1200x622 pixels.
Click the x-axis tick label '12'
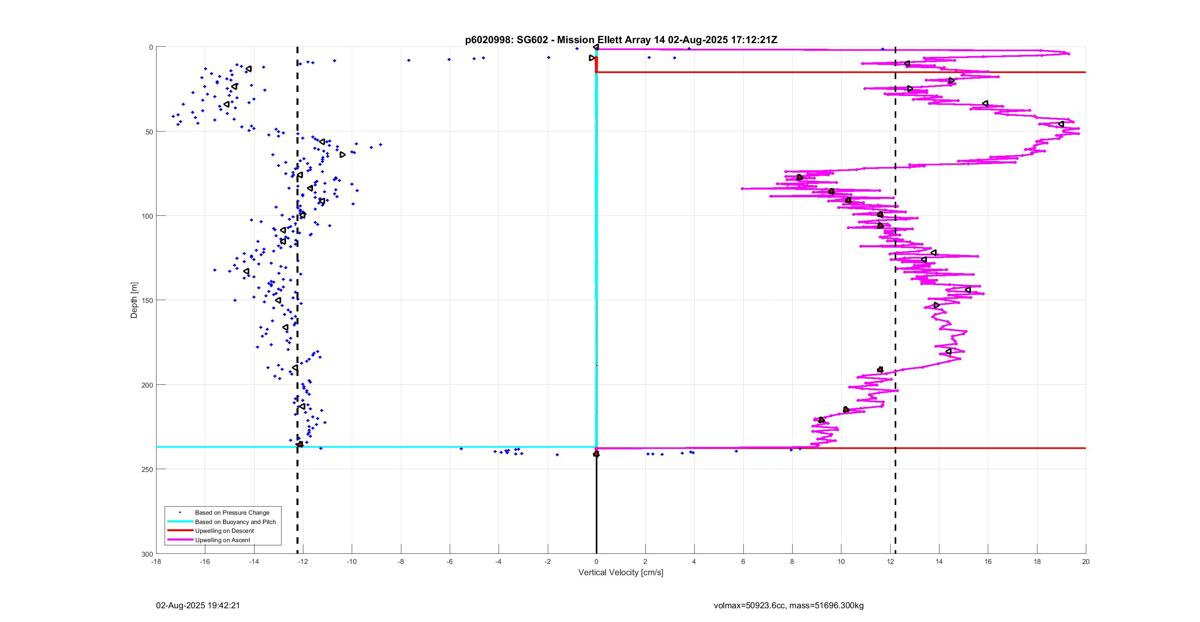(890, 562)
